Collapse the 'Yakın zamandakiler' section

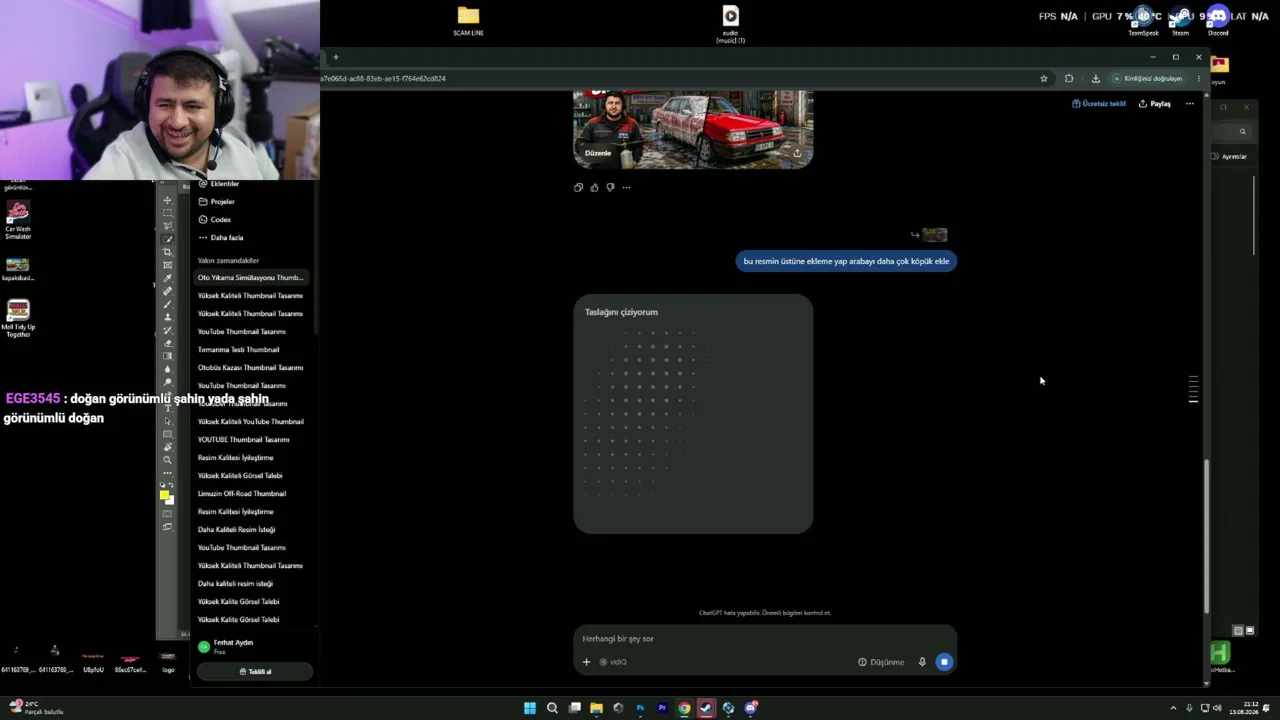(228, 260)
